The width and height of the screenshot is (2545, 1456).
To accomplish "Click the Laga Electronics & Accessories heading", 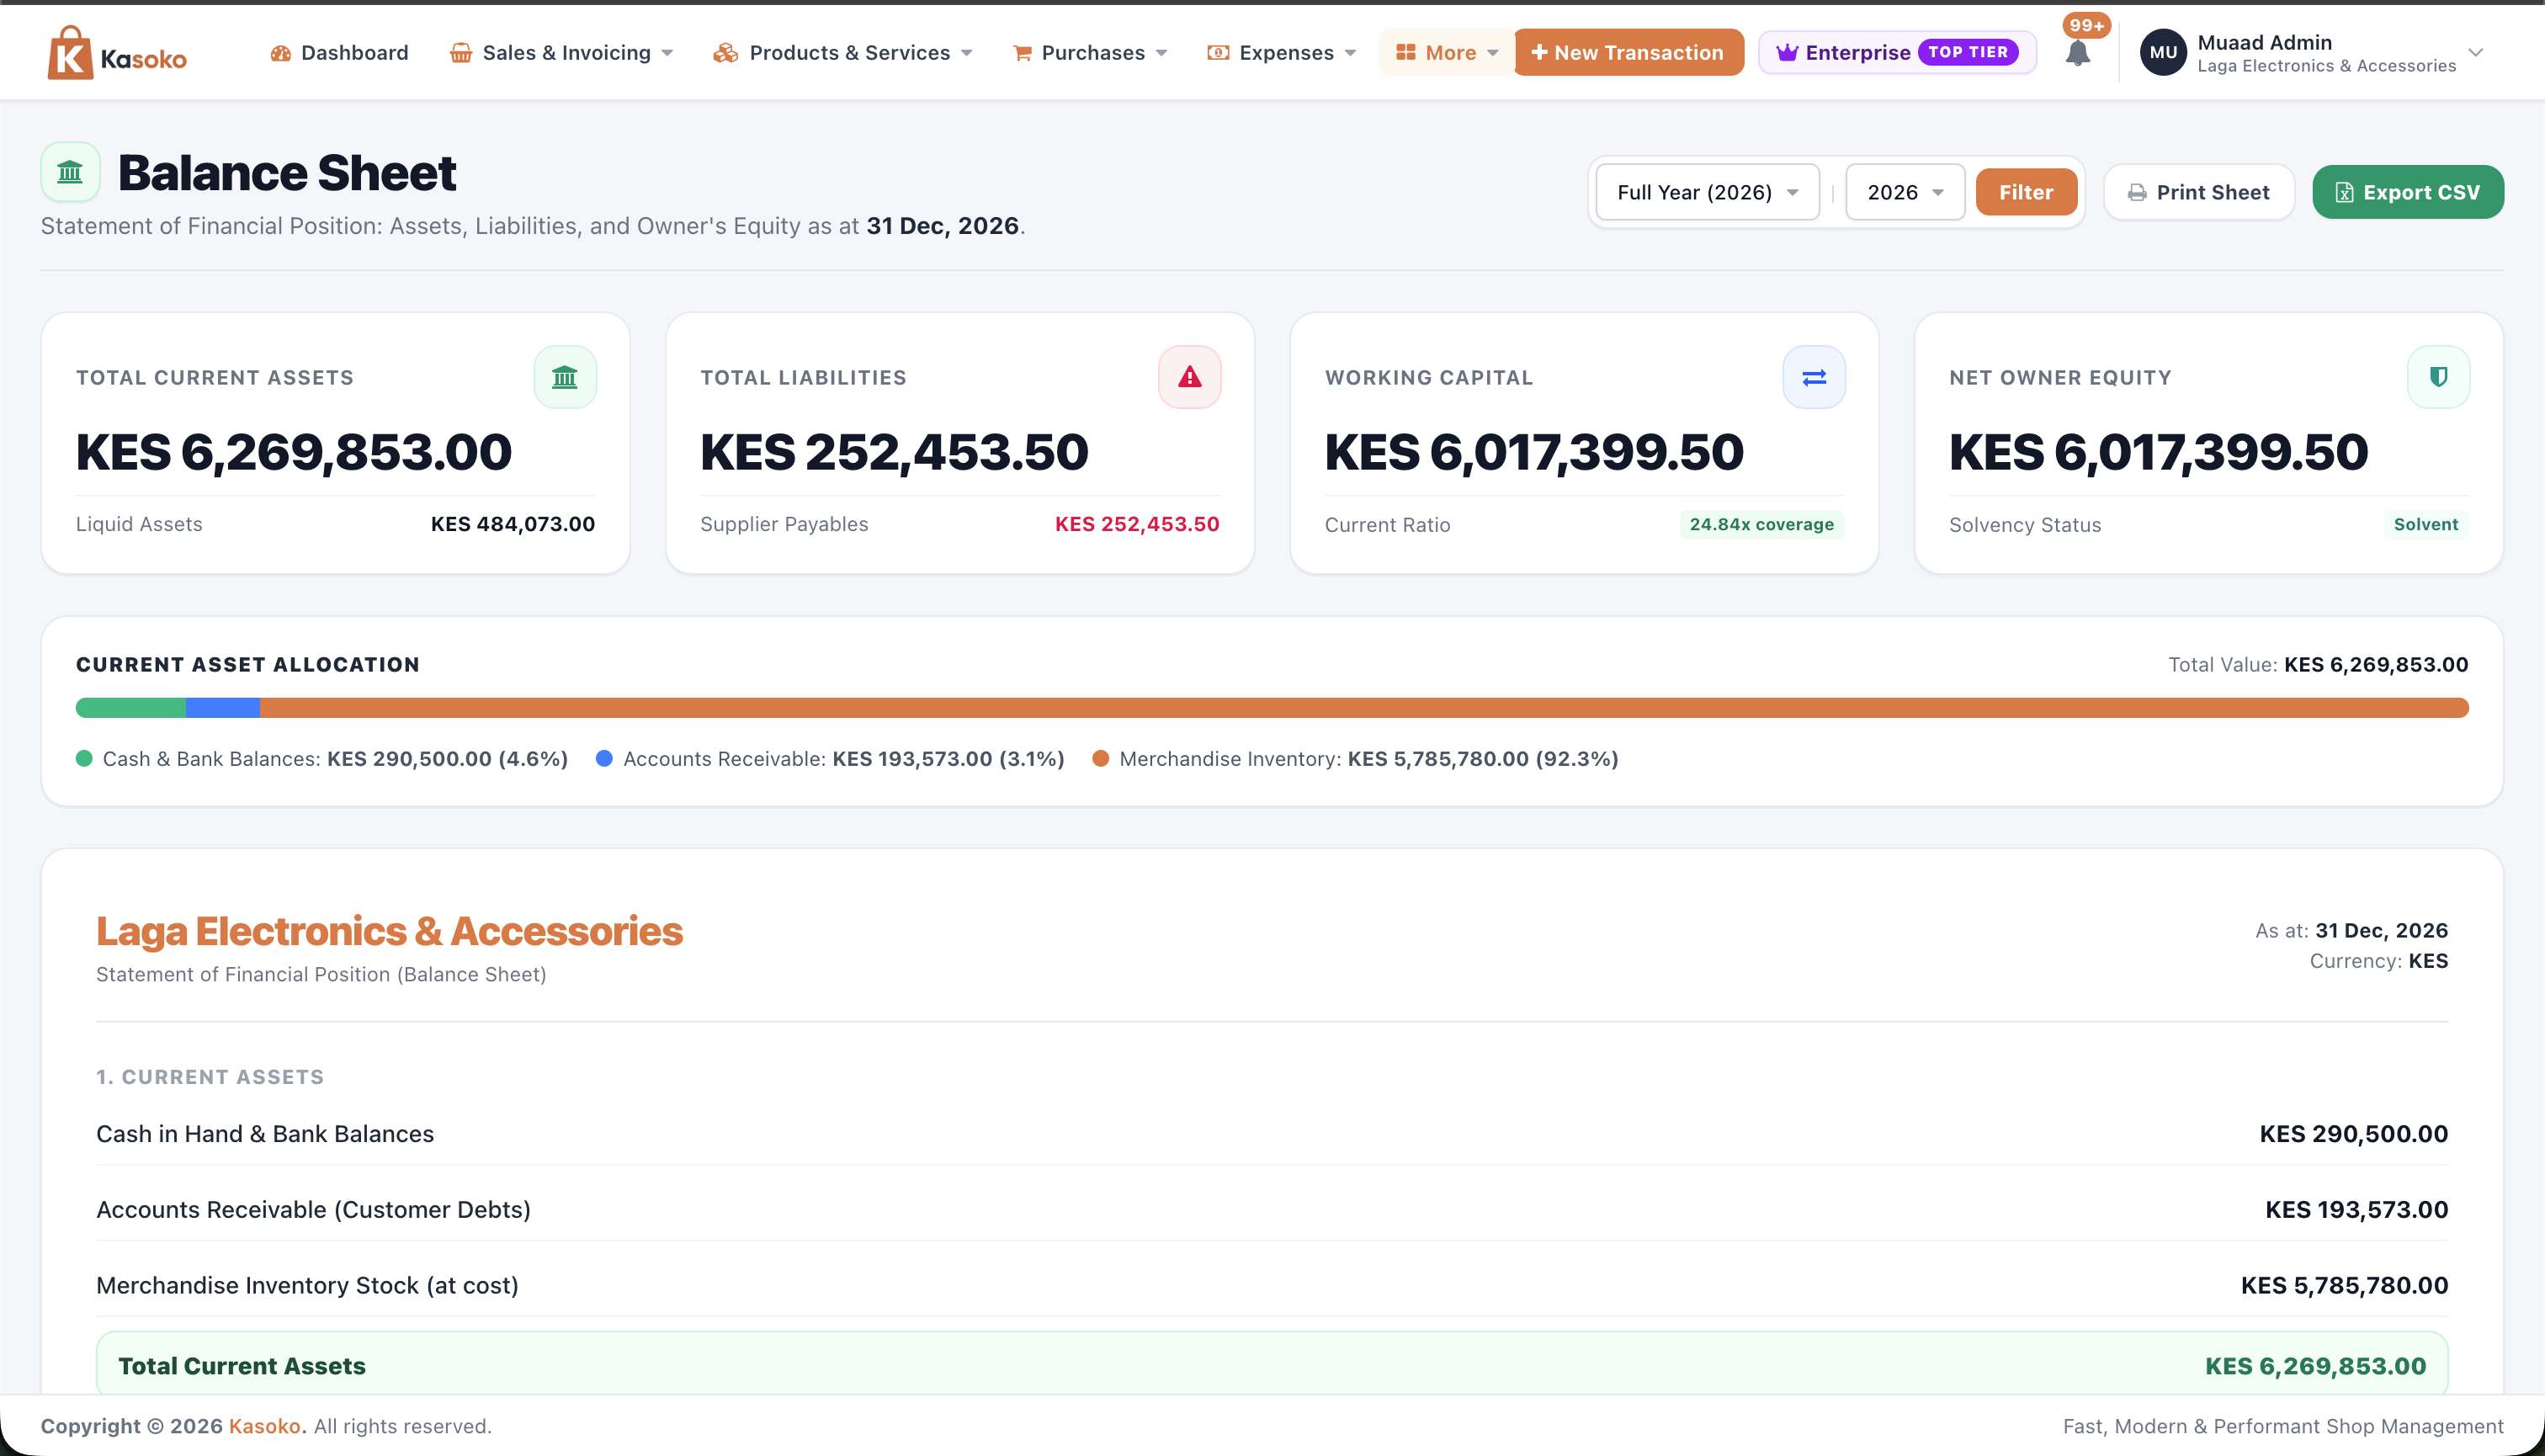I will pos(389,931).
